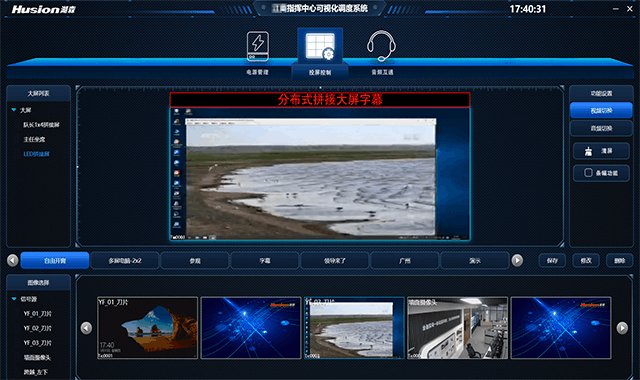Collapse the signal source tree node arrow

pyautogui.click(x=14, y=299)
